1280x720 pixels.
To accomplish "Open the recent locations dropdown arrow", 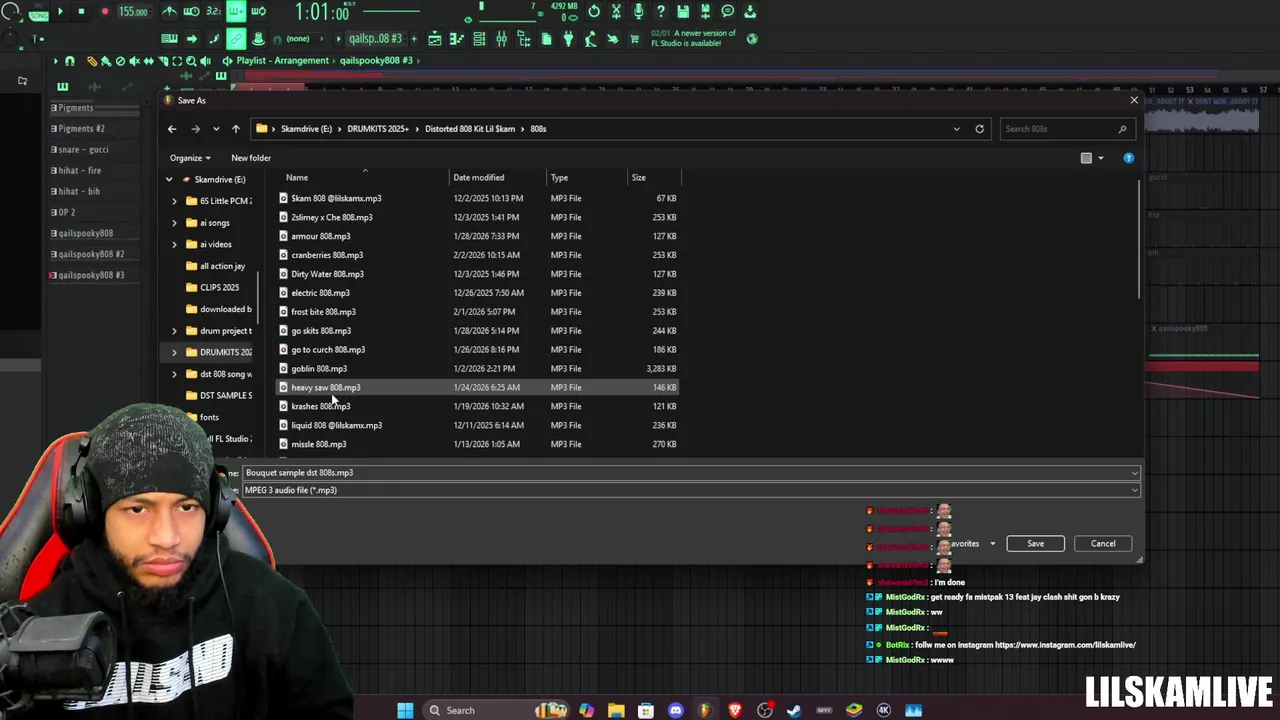I will click(216, 129).
